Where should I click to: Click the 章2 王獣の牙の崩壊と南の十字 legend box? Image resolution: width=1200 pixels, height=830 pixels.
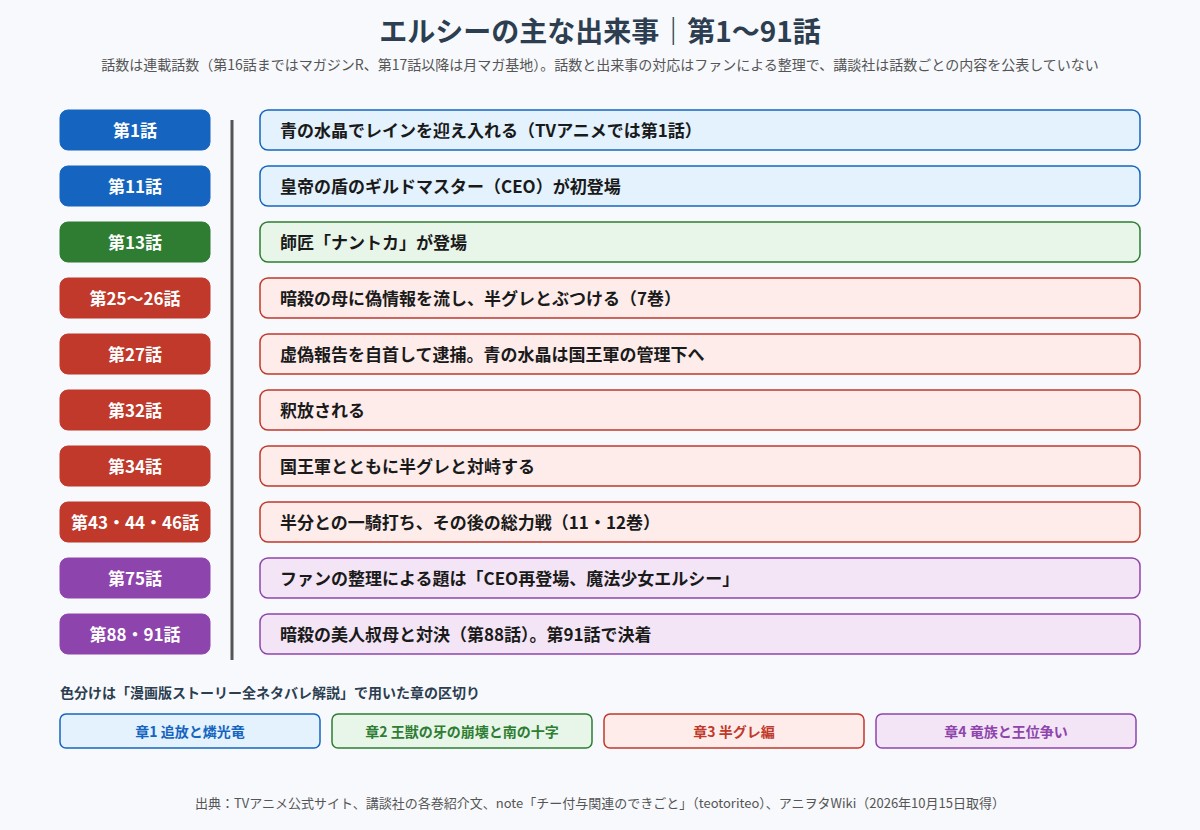[462, 731]
